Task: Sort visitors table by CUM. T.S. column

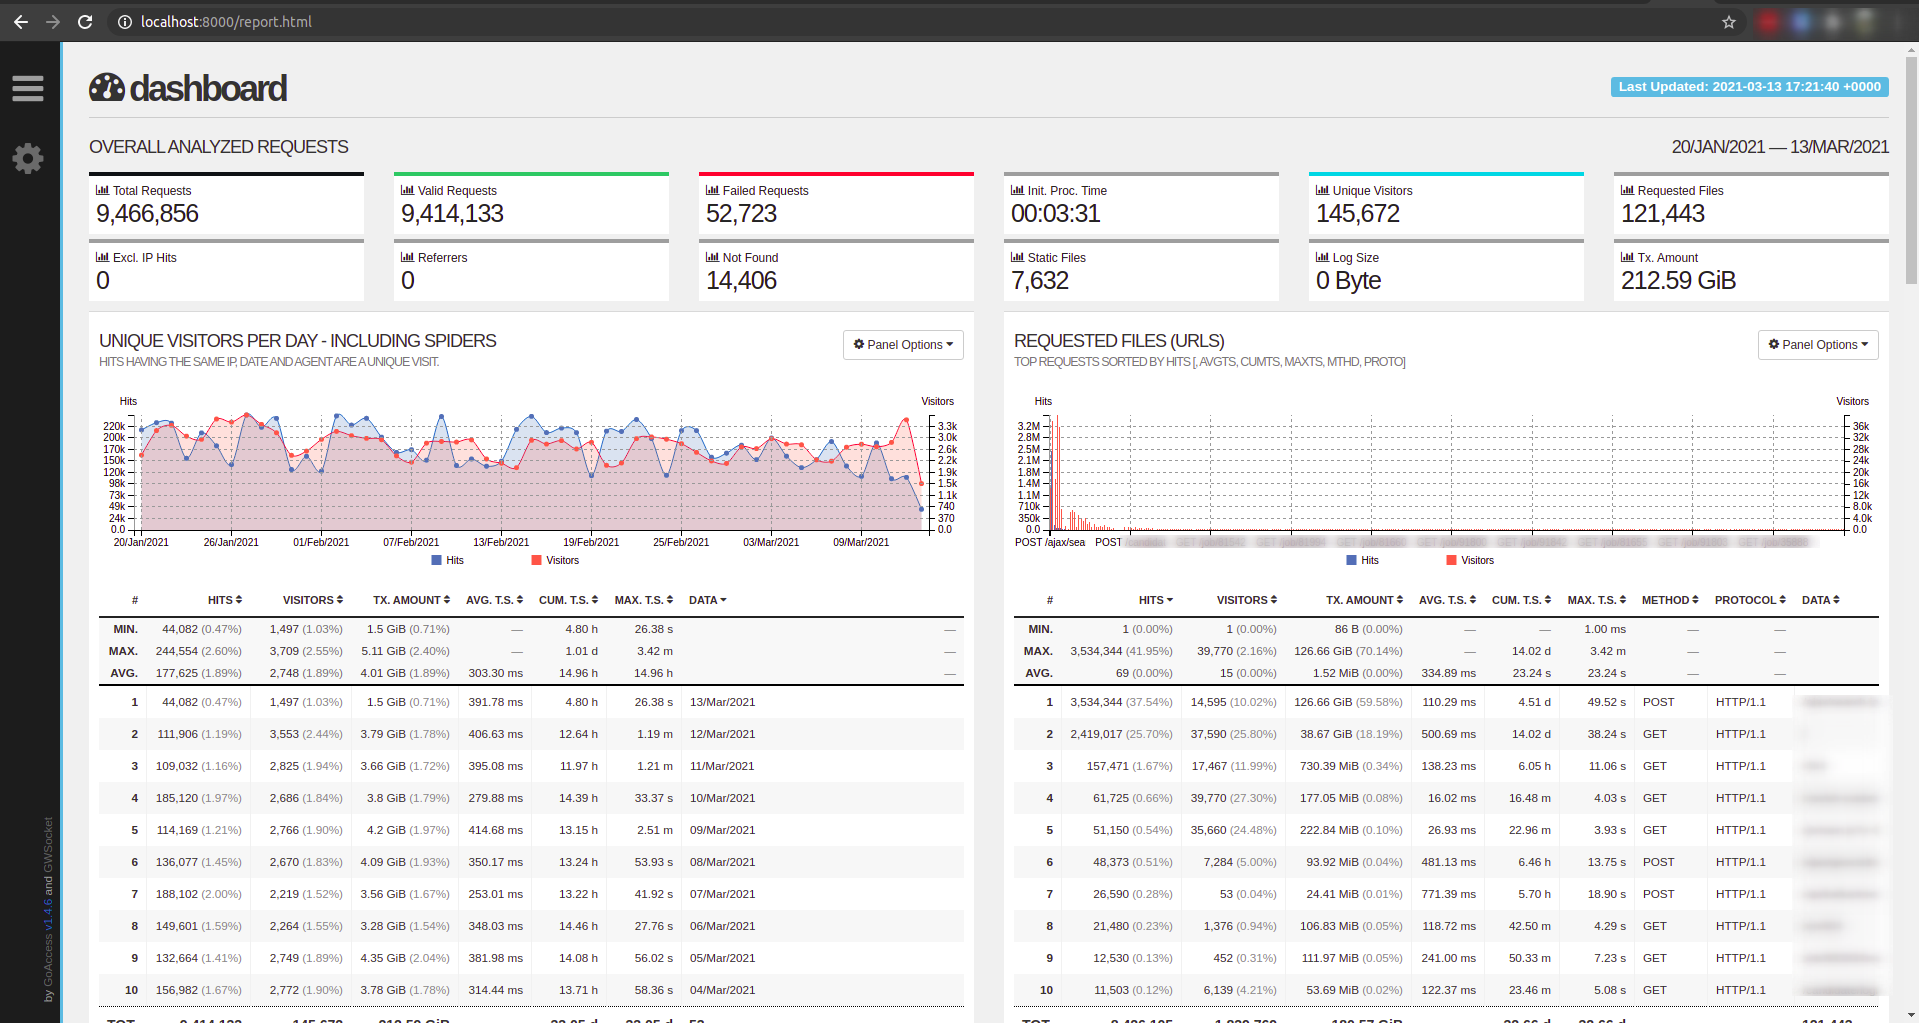Action: 569,600
